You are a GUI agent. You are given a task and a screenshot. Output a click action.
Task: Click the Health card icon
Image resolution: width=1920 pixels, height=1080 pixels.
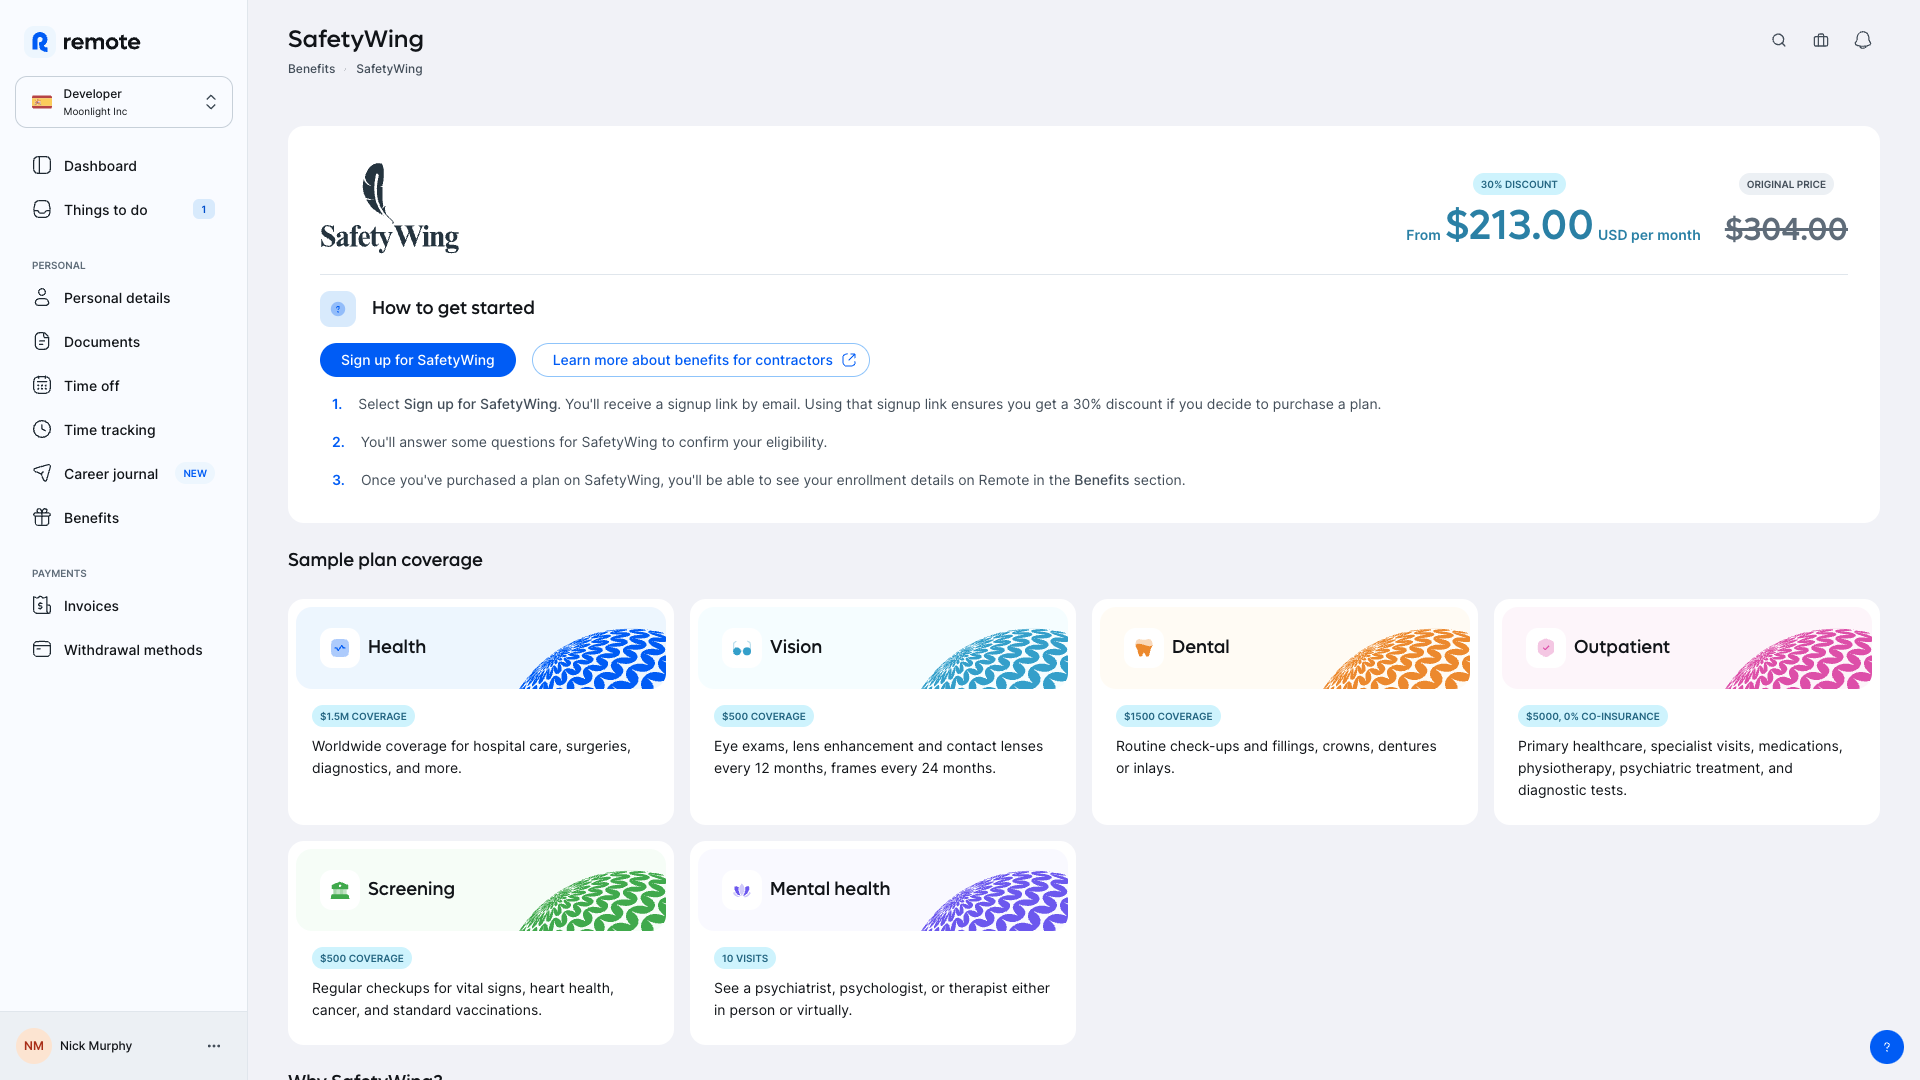tap(340, 648)
